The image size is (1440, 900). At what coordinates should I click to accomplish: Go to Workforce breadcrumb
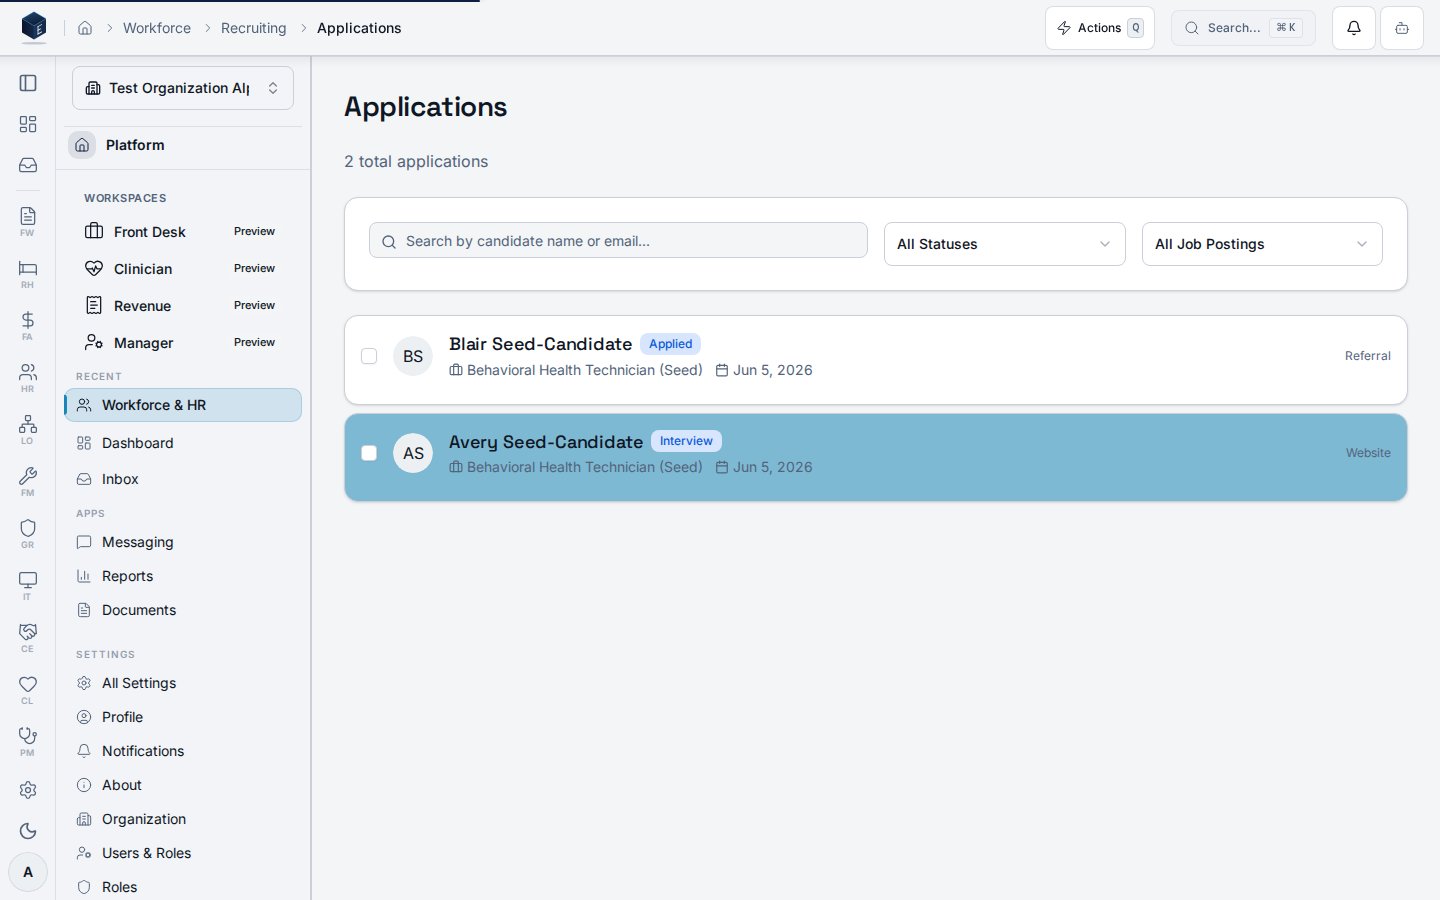point(157,28)
